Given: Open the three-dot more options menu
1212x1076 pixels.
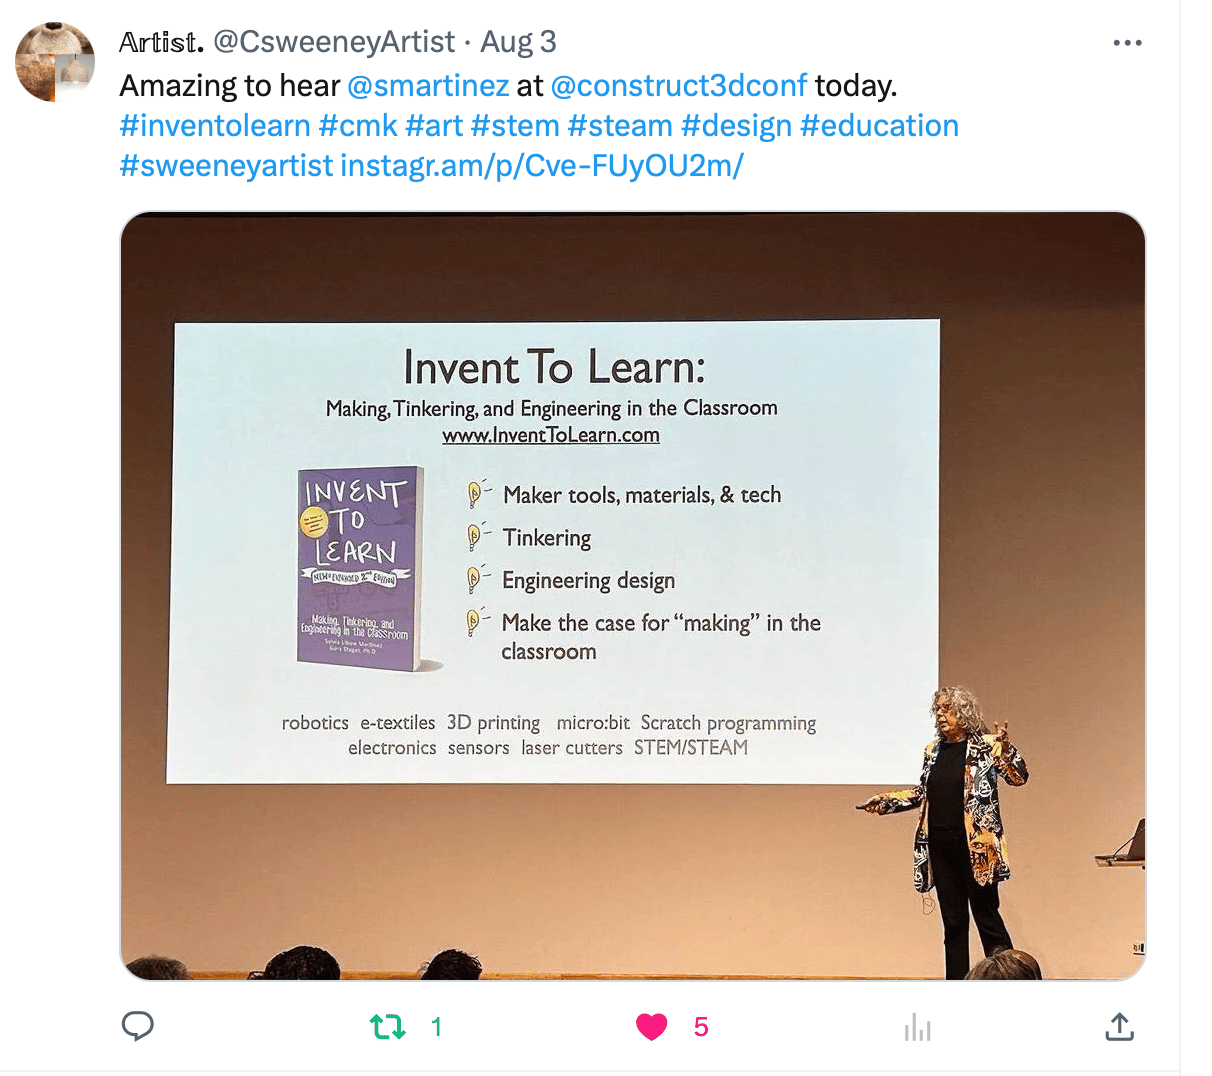Looking at the screenshot, I should (1127, 43).
